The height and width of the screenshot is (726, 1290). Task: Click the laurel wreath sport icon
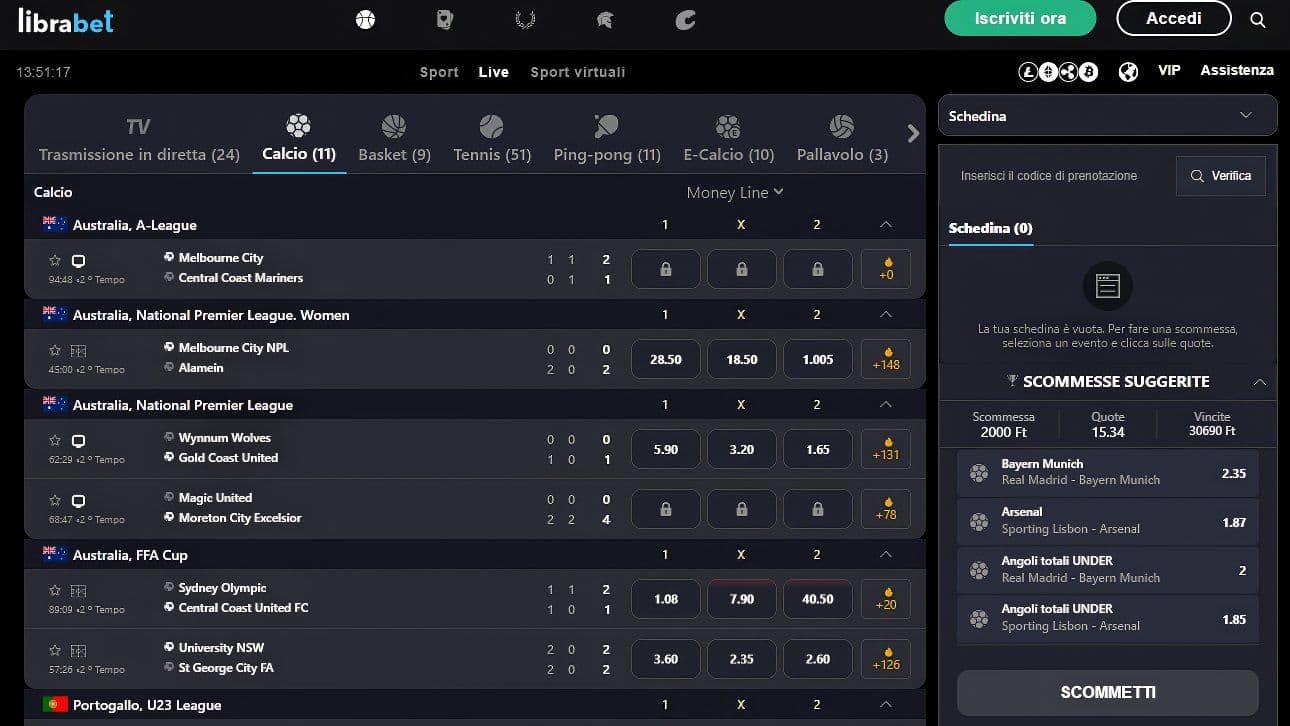[525, 18]
